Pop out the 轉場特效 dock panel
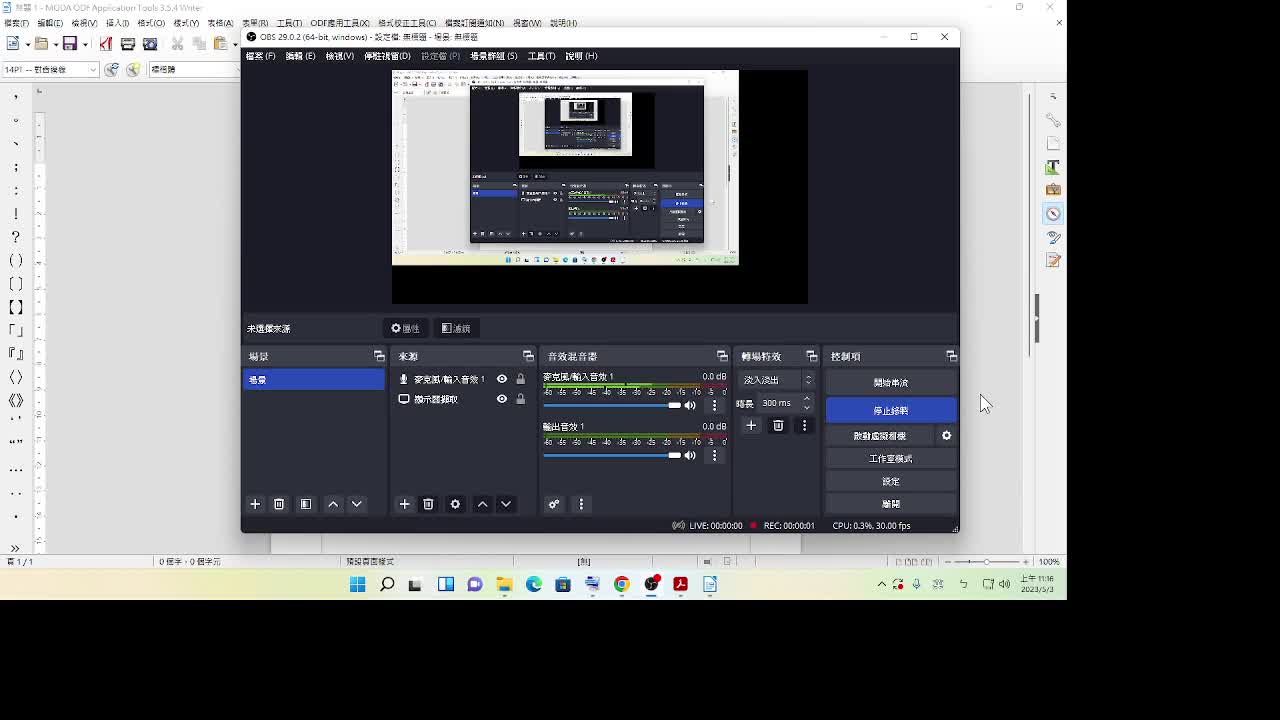This screenshot has height=720, width=1280. pos(811,356)
